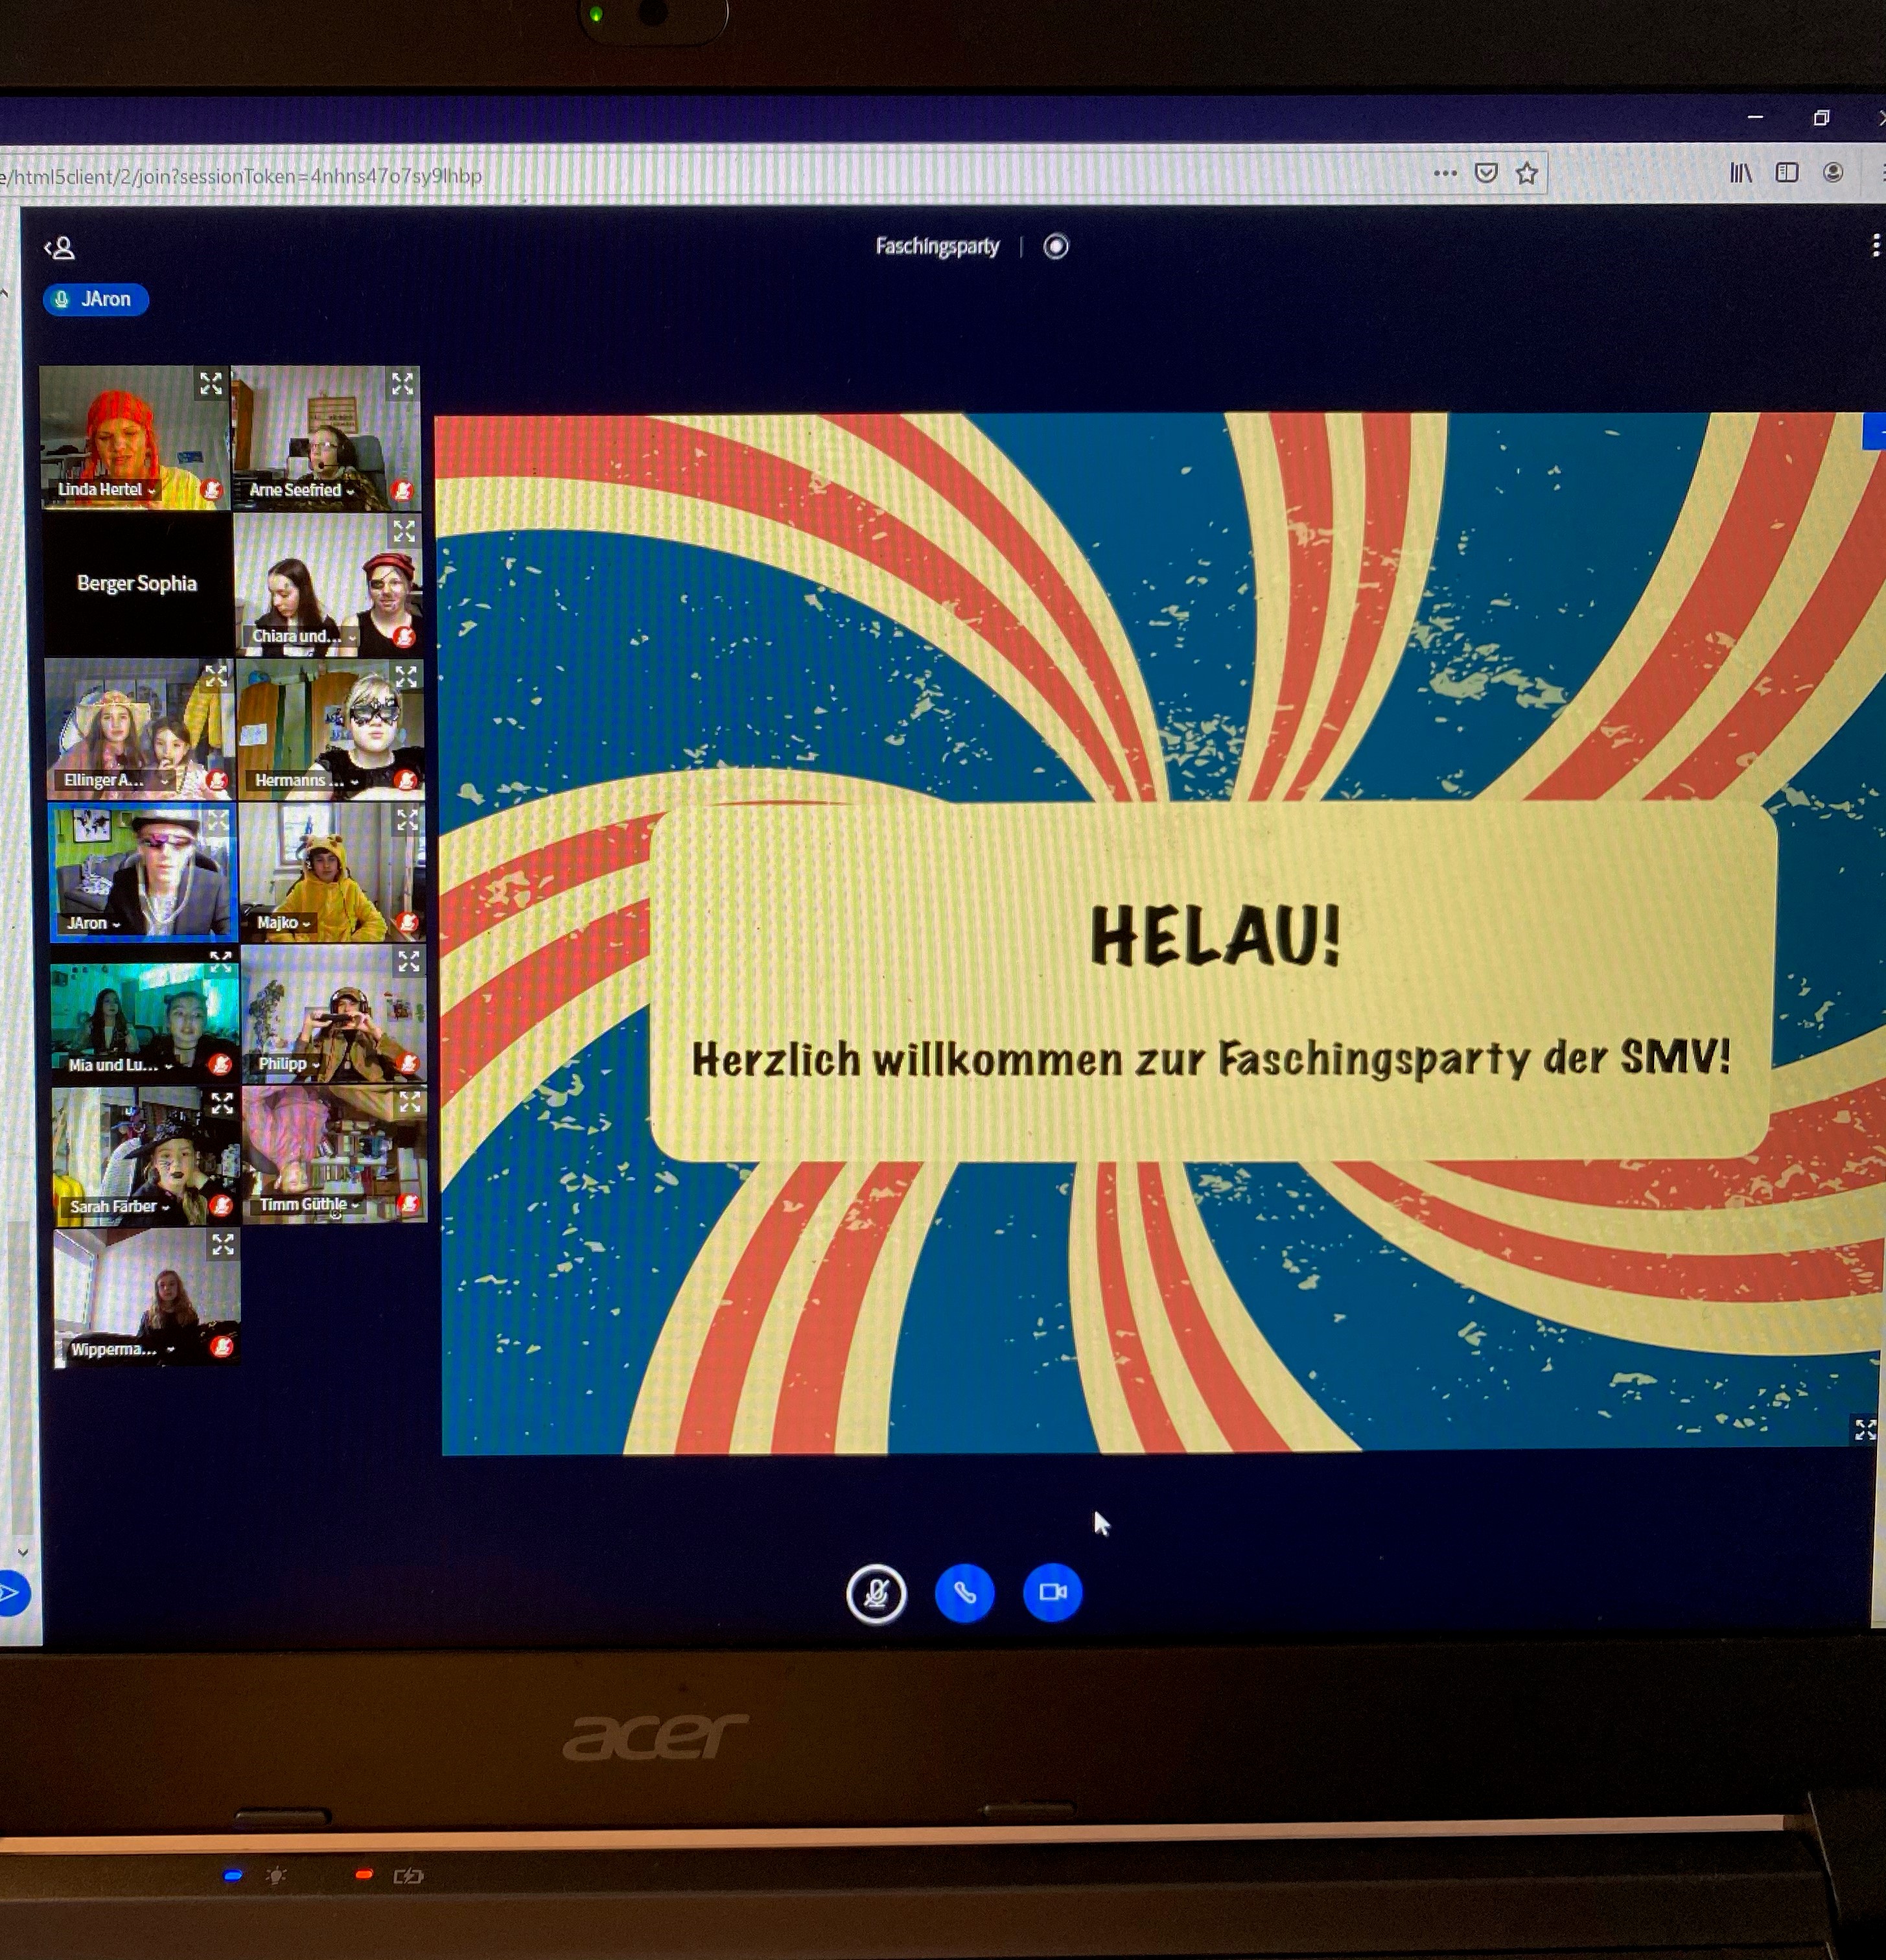The height and width of the screenshot is (1960, 1886).
Task: Click the JAron talking indicator pill
Action: (95, 299)
